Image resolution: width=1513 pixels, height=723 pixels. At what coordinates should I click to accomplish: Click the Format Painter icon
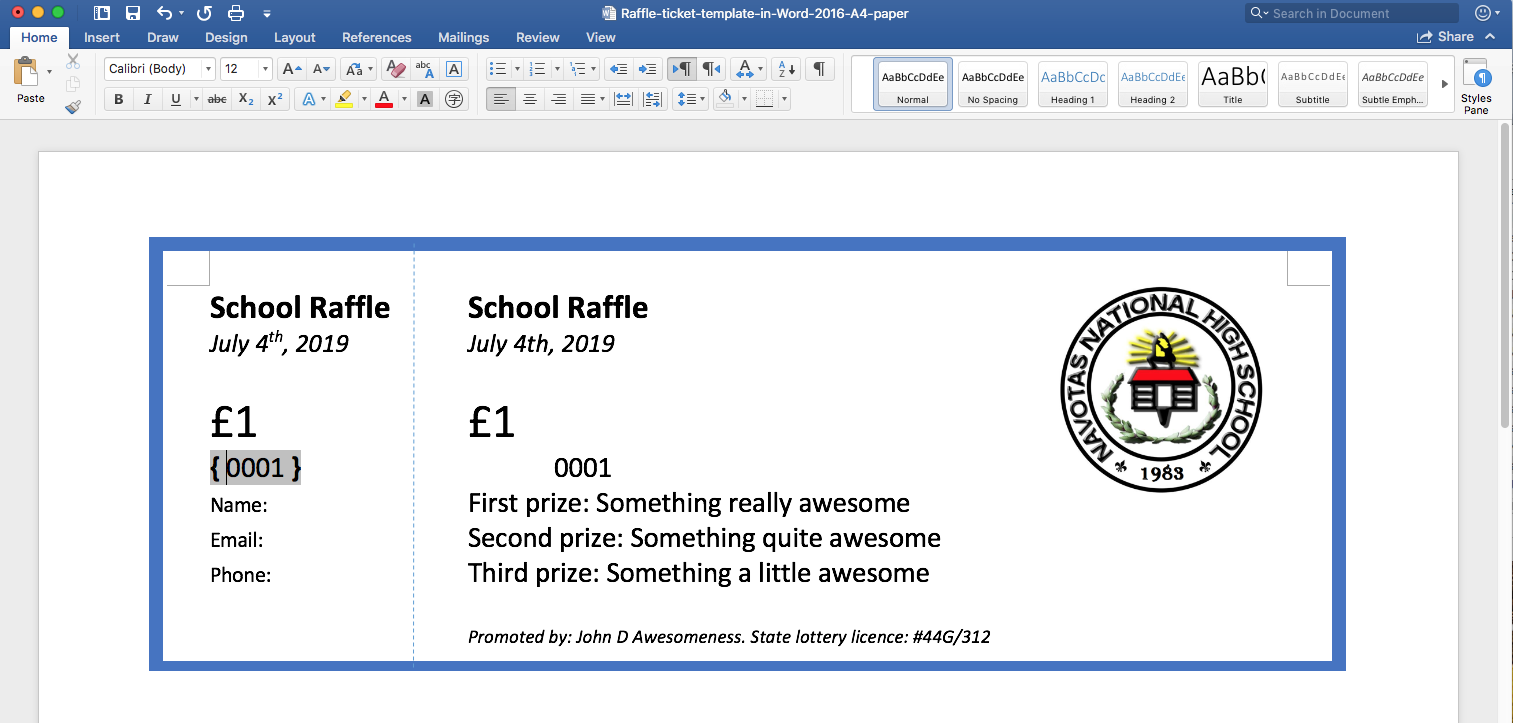(x=73, y=106)
